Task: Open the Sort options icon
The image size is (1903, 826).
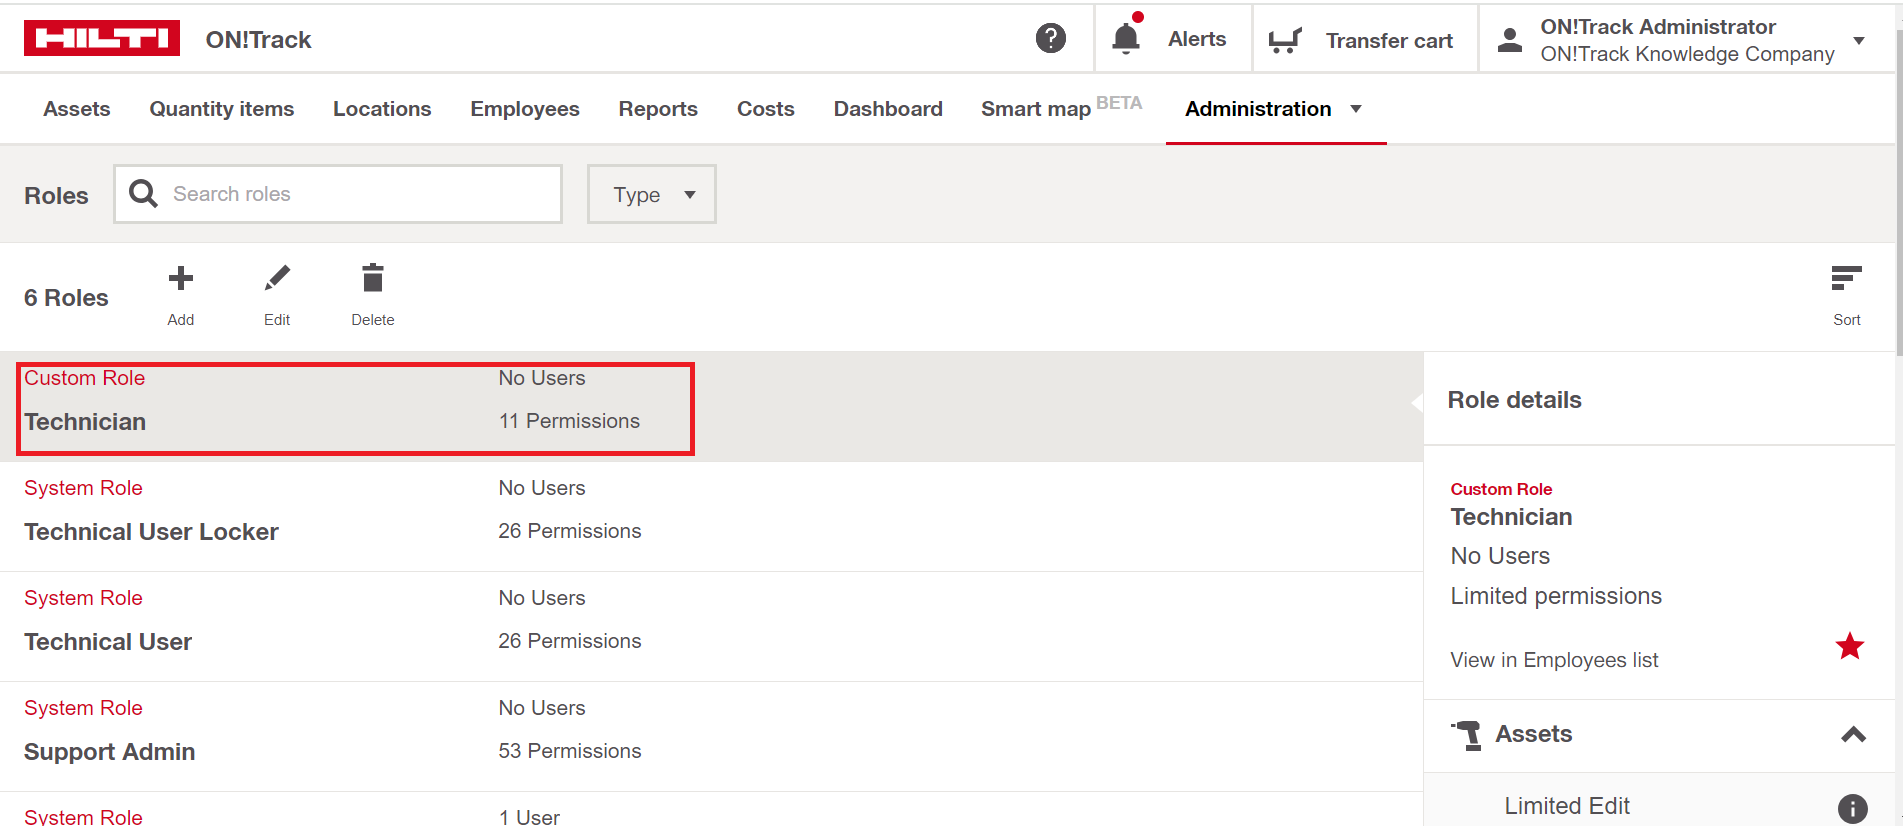Action: [1846, 279]
